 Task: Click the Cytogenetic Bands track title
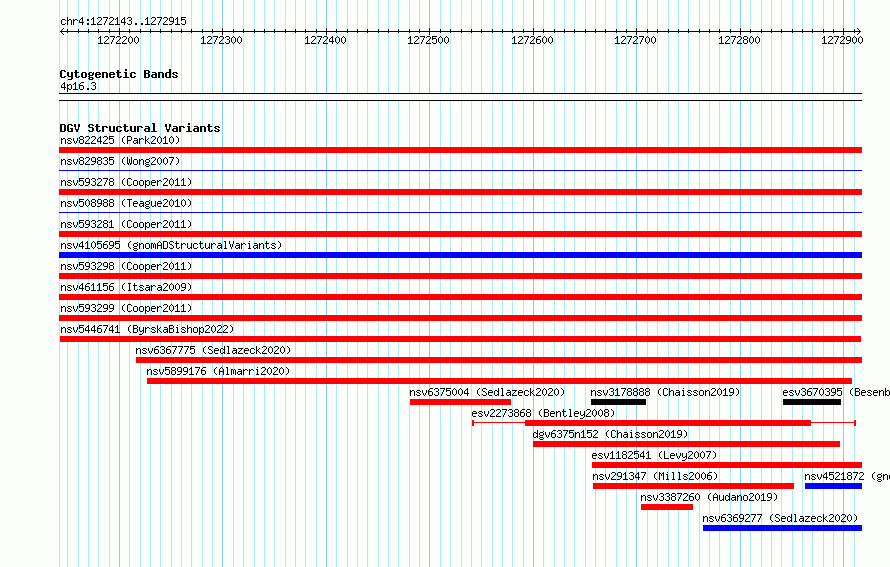pos(119,74)
